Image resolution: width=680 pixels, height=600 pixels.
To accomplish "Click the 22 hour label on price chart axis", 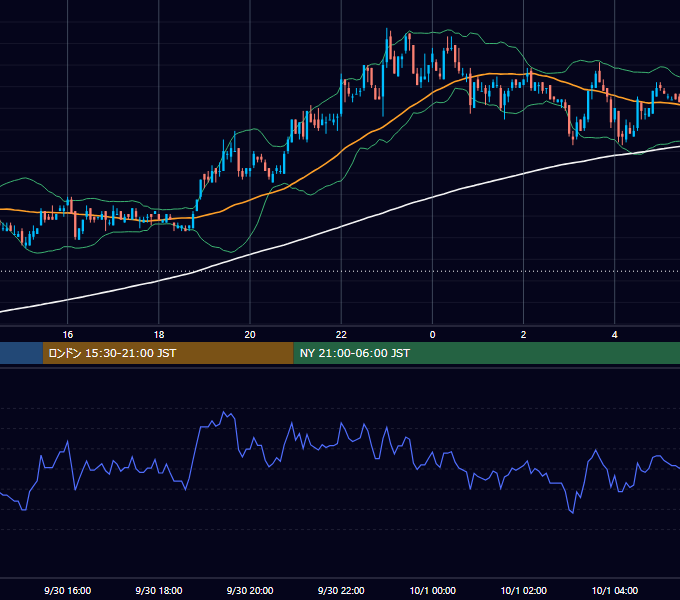I will coord(341,335).
